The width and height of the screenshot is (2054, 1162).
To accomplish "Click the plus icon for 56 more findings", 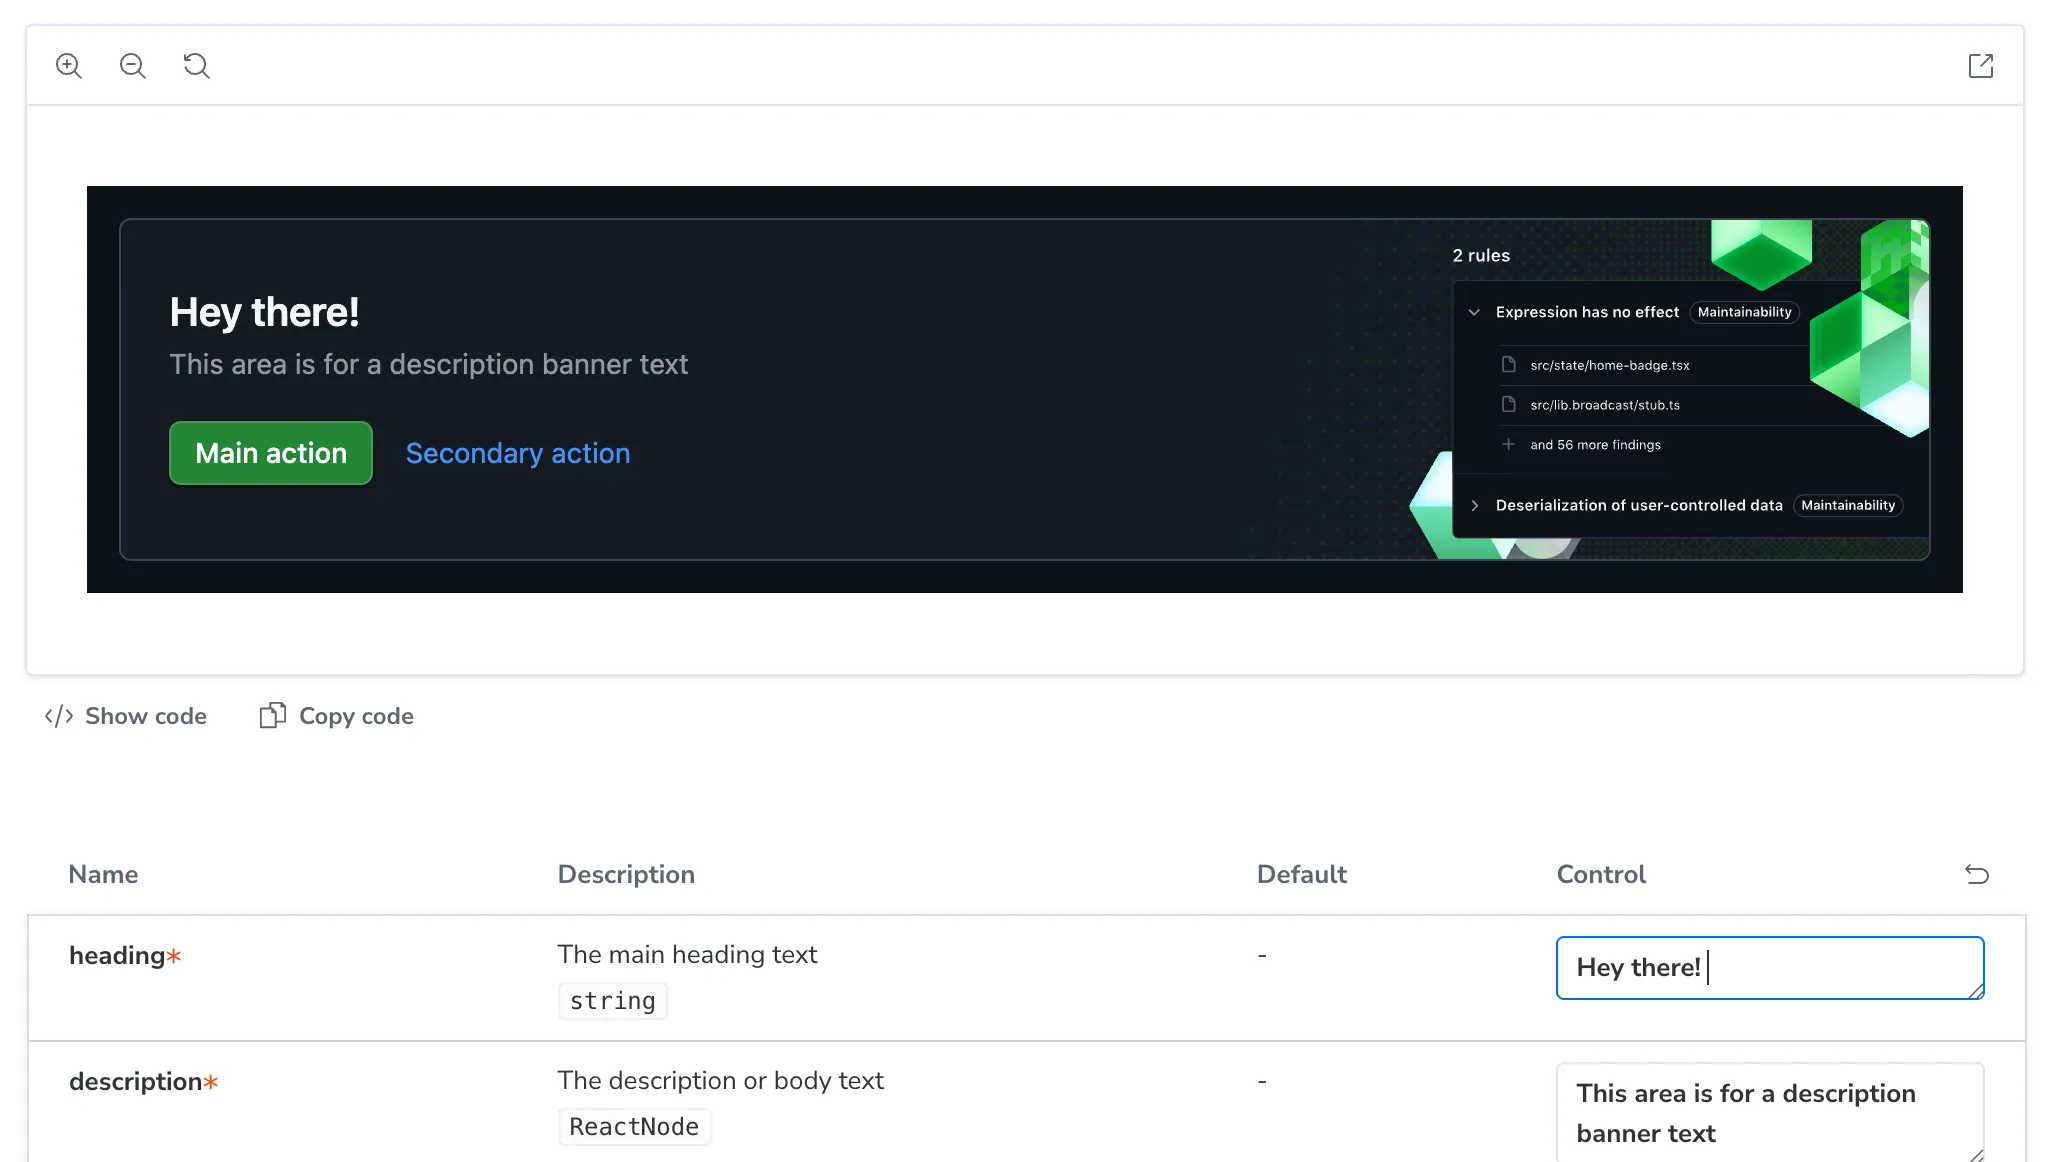I will coord(1509,445).
